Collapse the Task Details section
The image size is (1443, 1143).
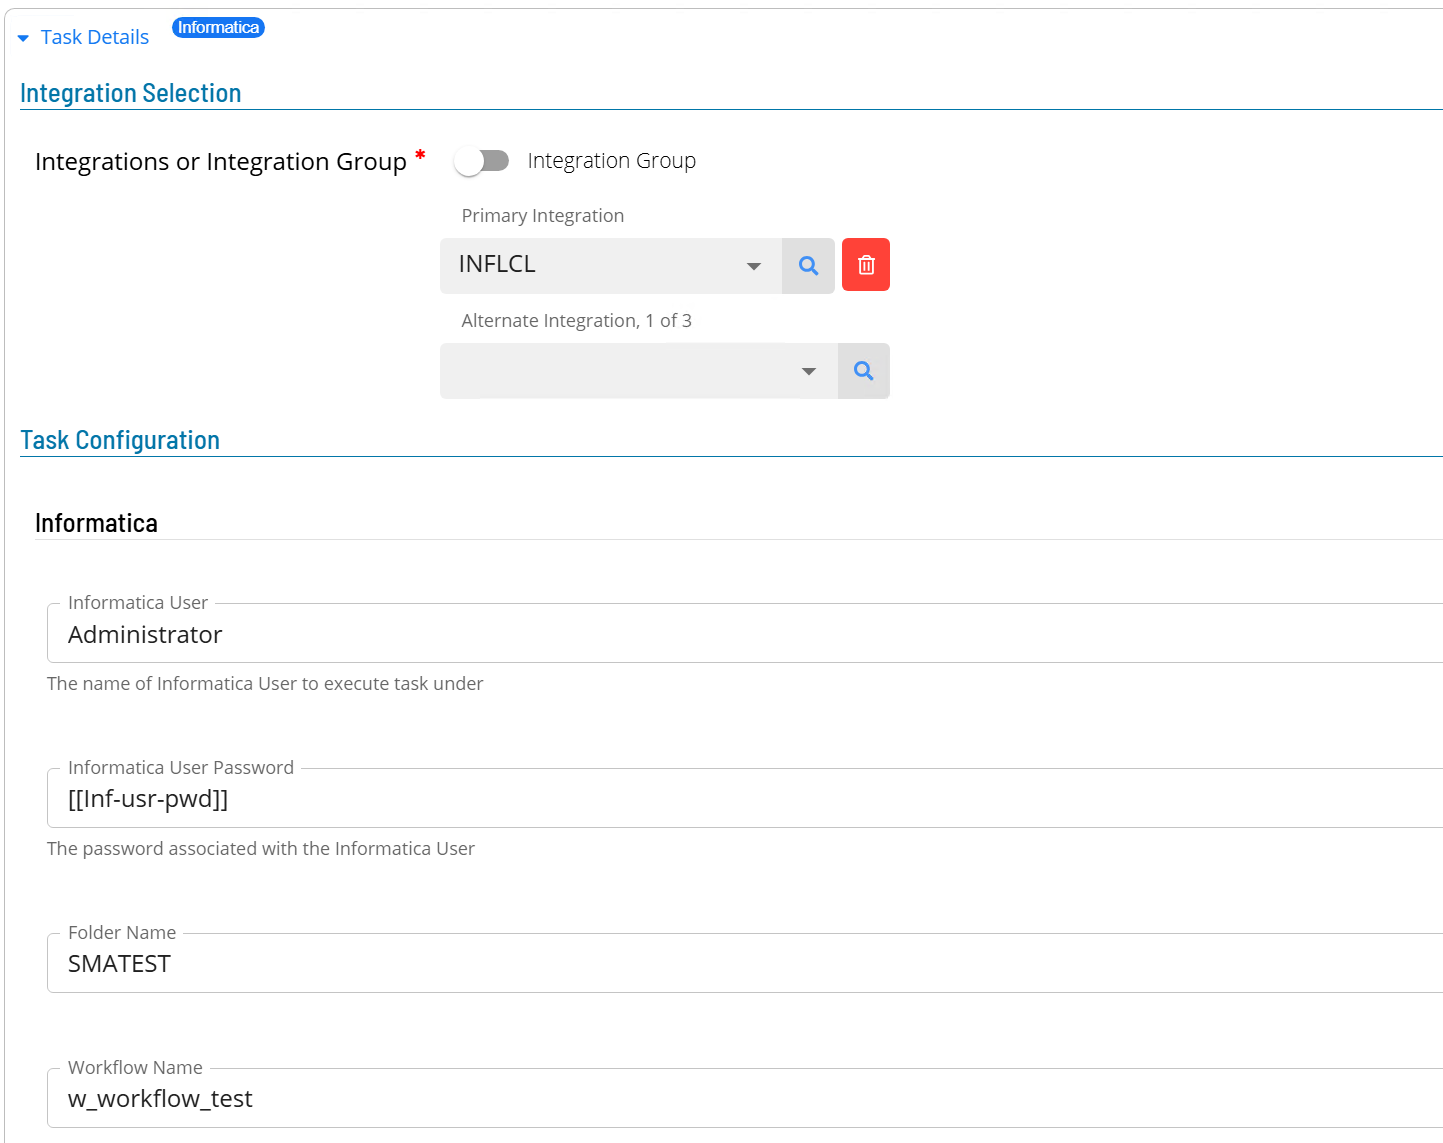(x=84, y=37)
